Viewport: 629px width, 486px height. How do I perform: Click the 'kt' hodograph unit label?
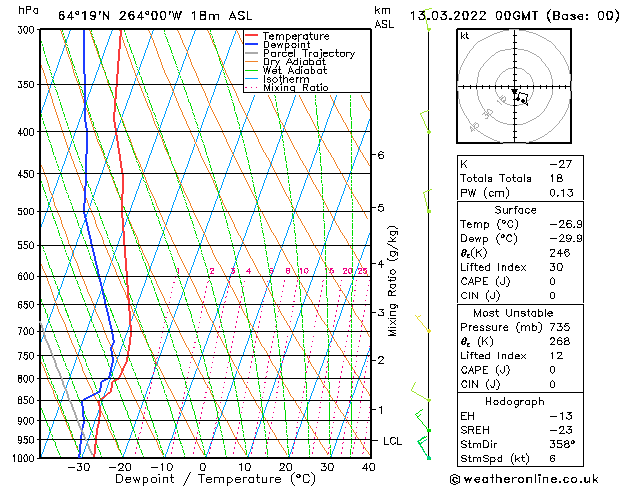465,36
